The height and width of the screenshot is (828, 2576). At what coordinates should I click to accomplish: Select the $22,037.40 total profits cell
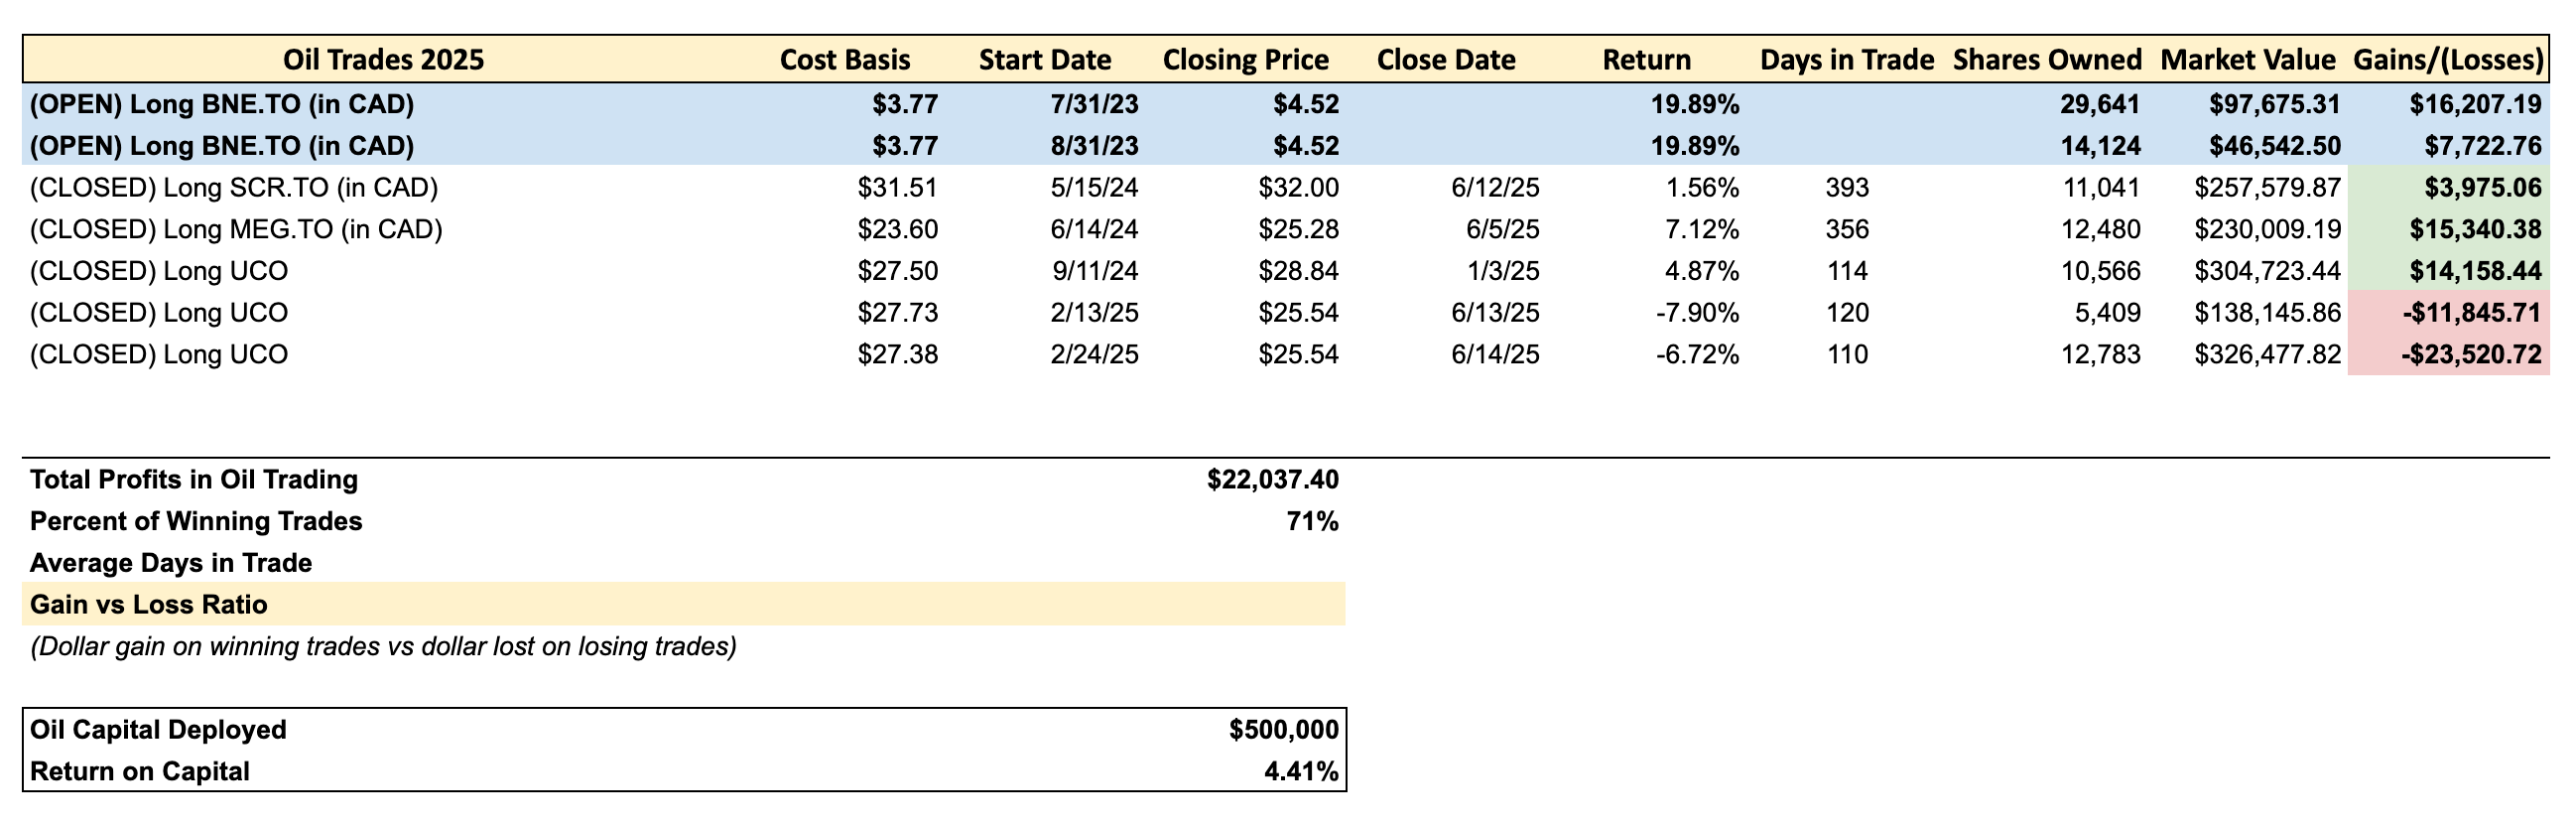coord(1272,480)
